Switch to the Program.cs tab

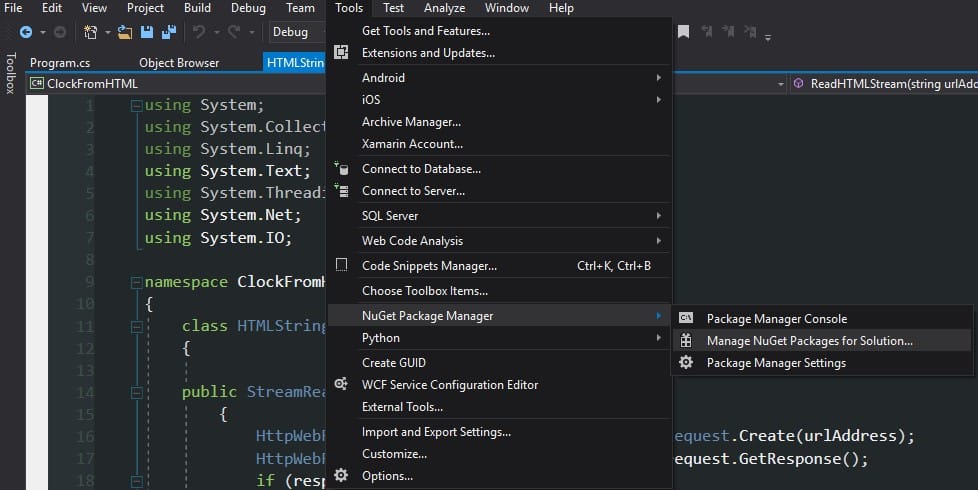click(x=60, y=63)
